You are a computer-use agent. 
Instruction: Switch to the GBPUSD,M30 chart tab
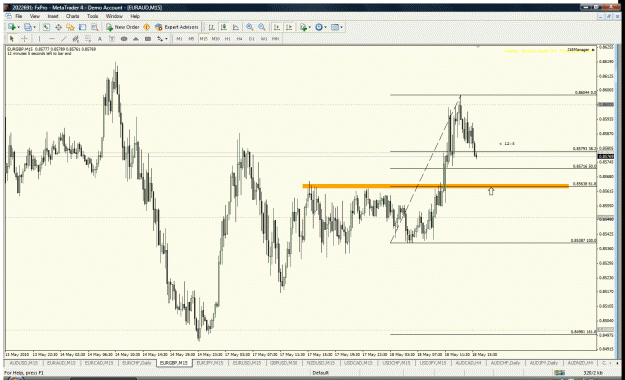pos(283,363)
